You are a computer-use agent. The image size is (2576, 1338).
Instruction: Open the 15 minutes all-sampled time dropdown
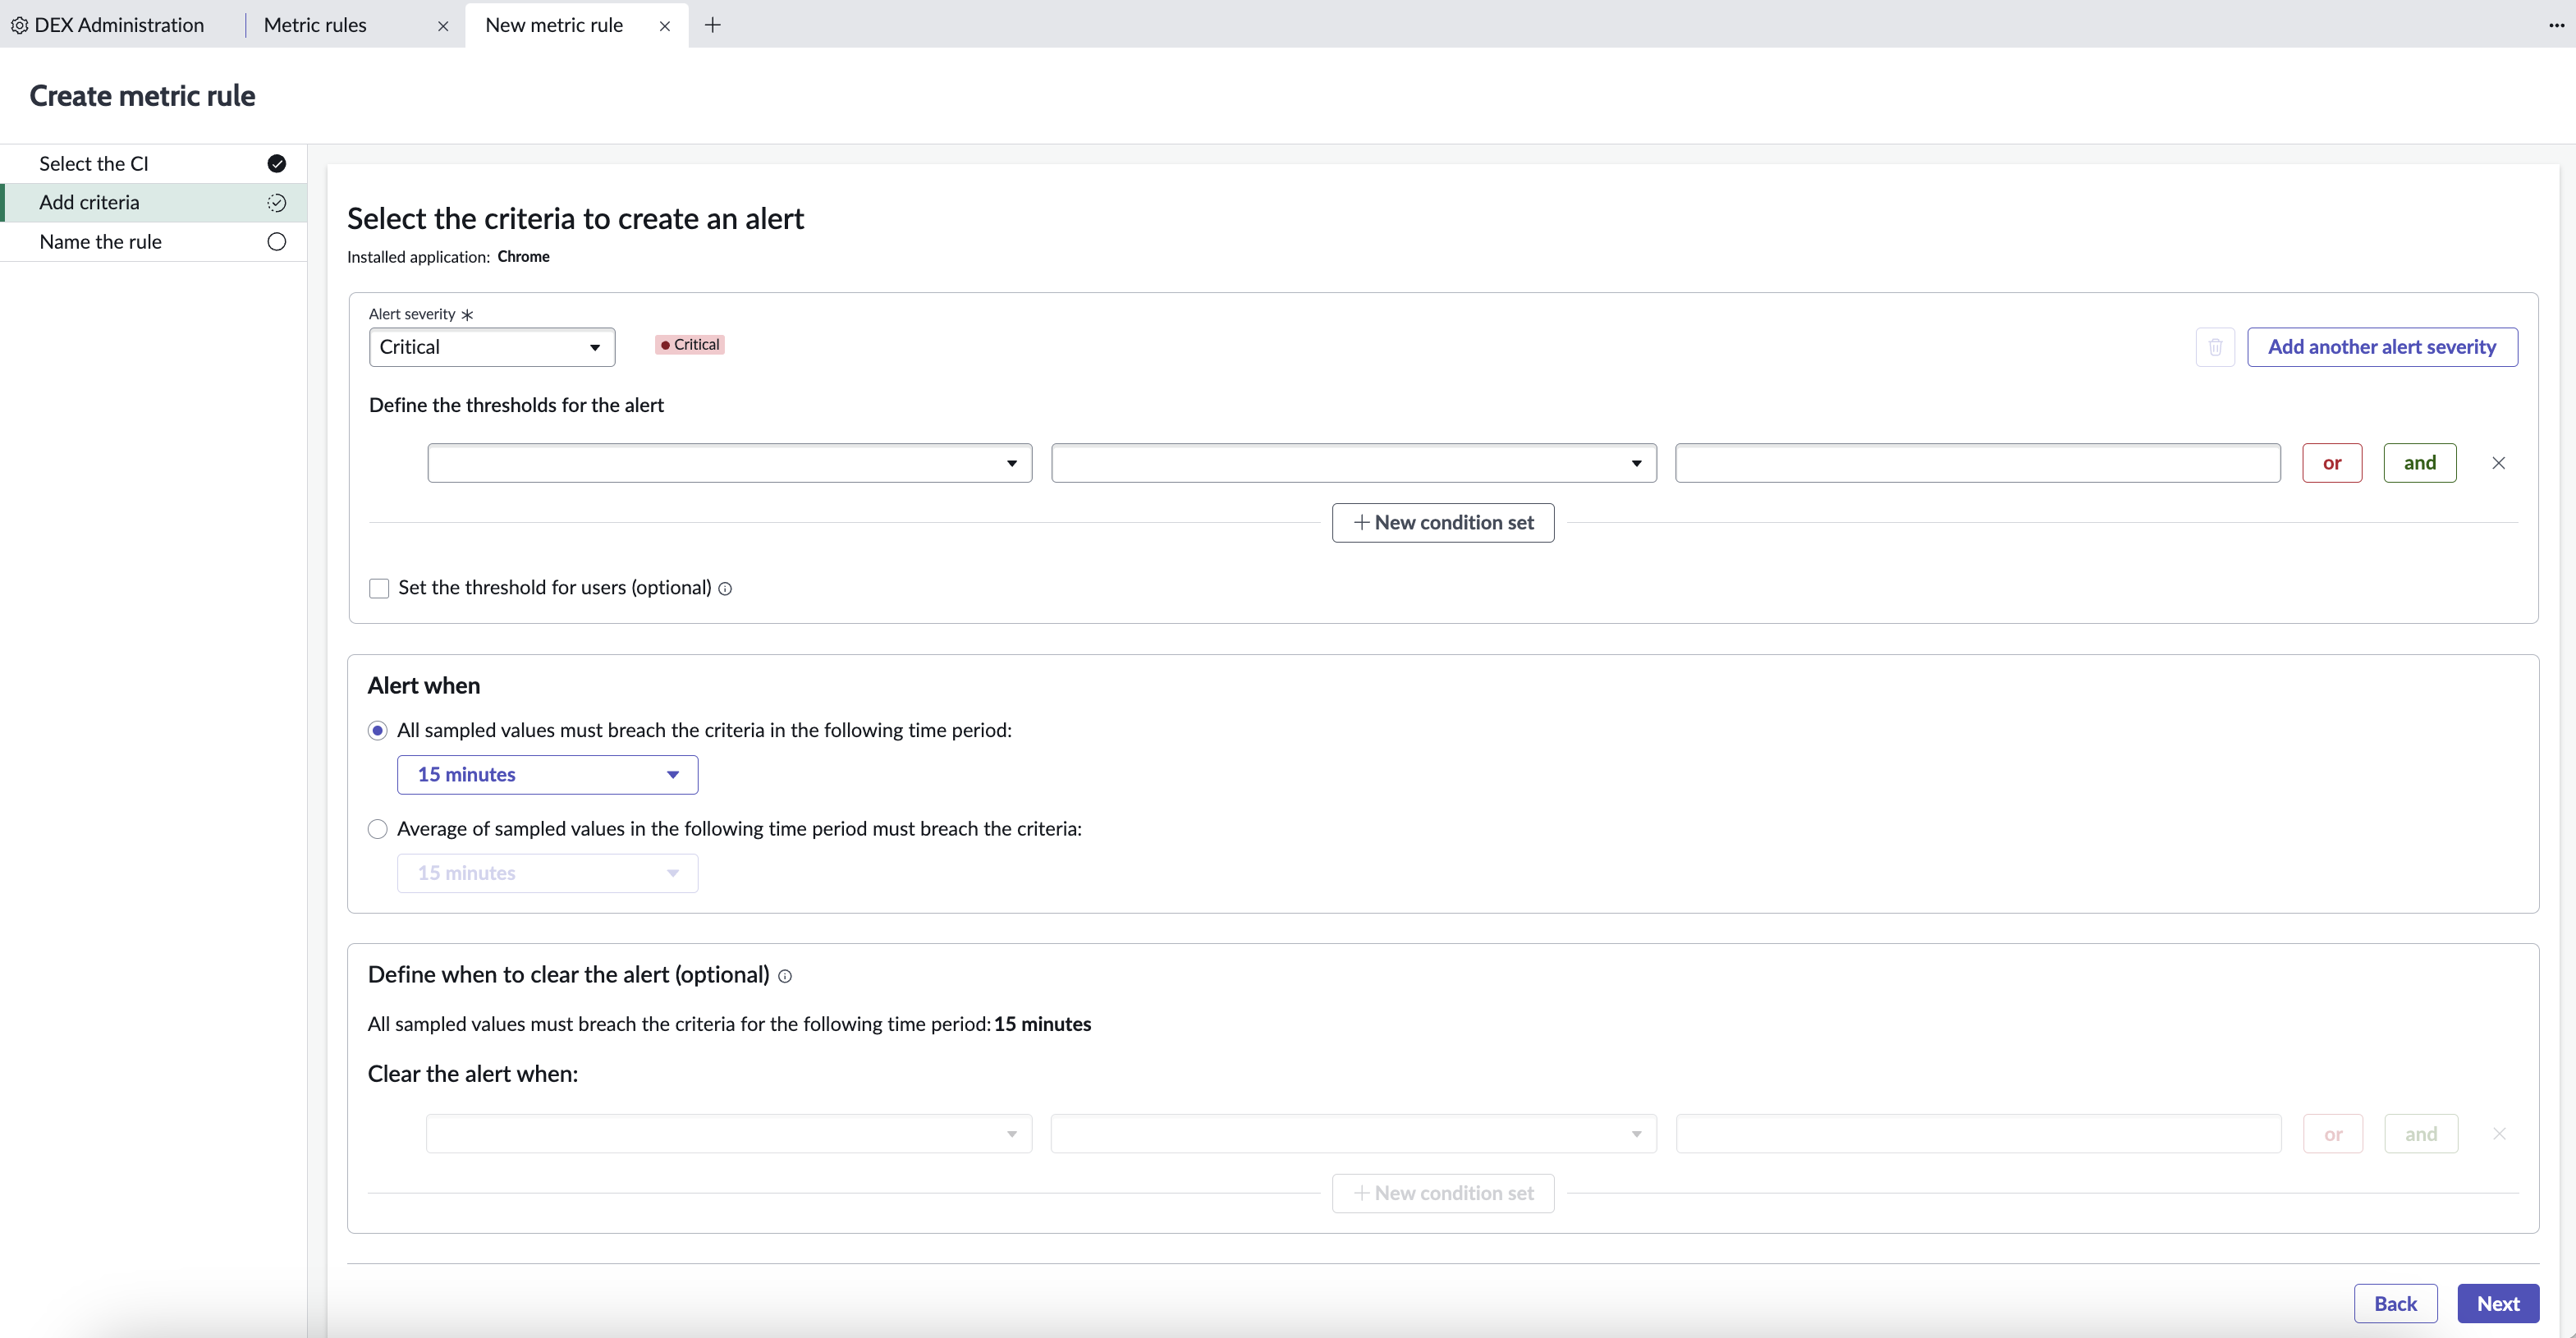tap(547, 774)
